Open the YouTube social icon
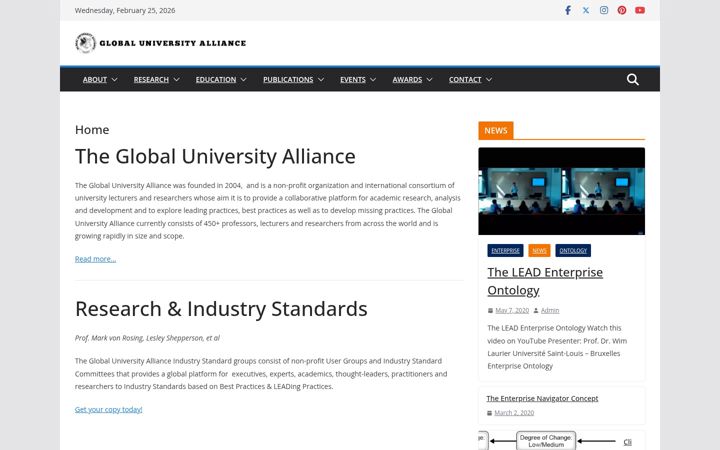 click(640, 10)
